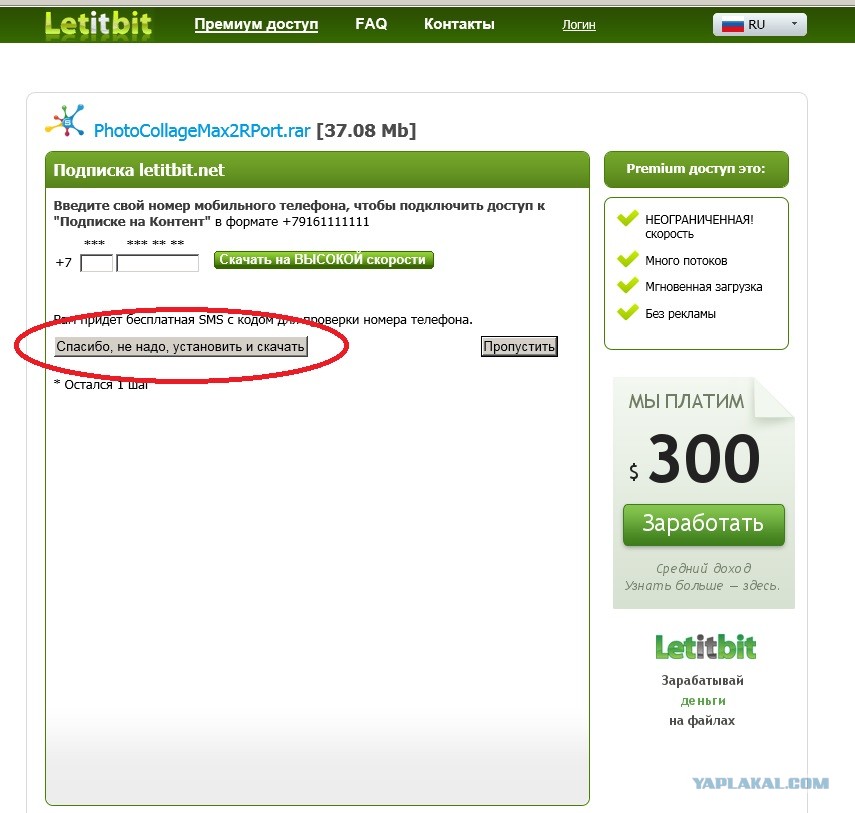Open the Контакты menu item
Viewport: 855px width, 813px height.
pyautogui.click(x=459, y=24)
